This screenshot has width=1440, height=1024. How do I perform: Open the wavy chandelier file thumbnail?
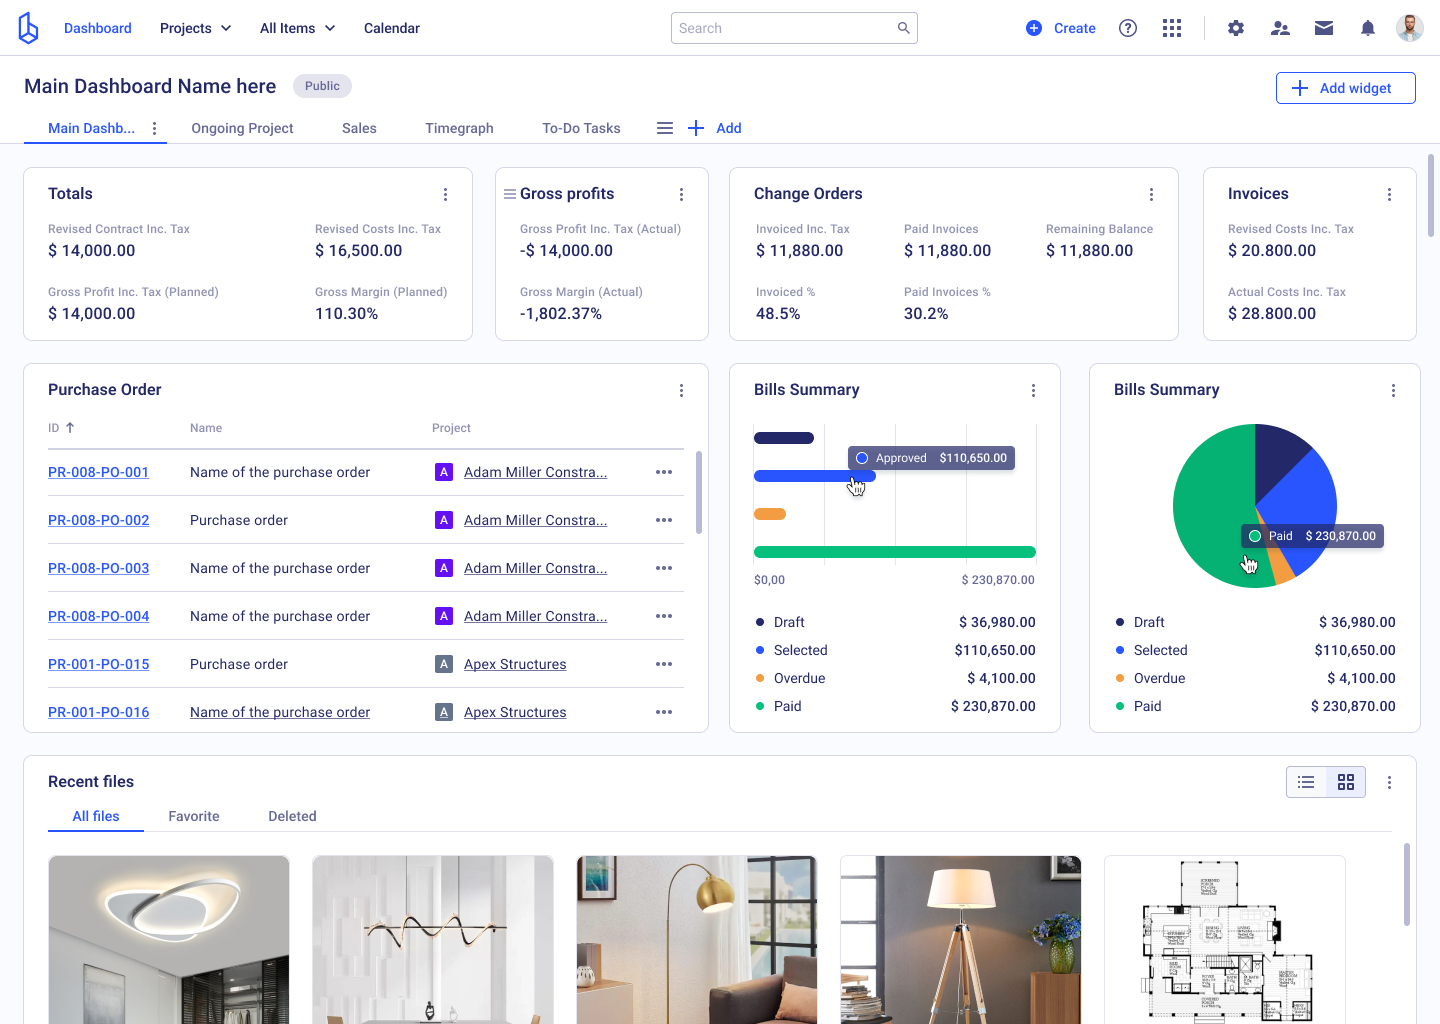(x=433, y=940)
